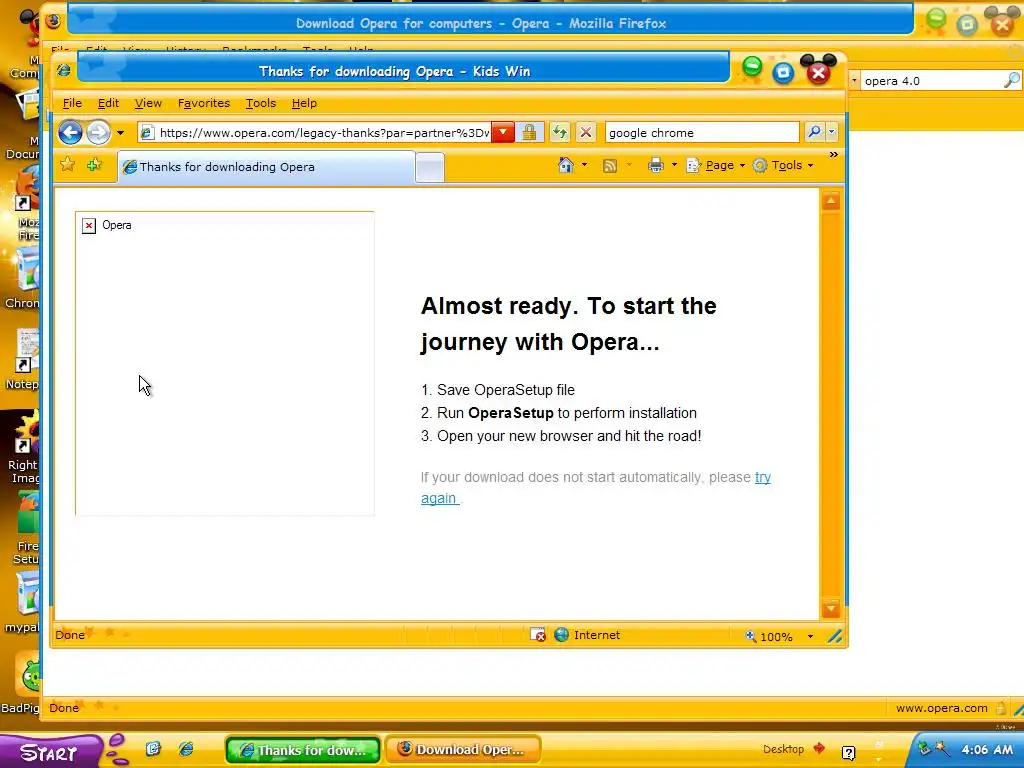1024x768 pixels.
Task: Click the red arrow next to Desktop label
Action: tap(819, 748)
